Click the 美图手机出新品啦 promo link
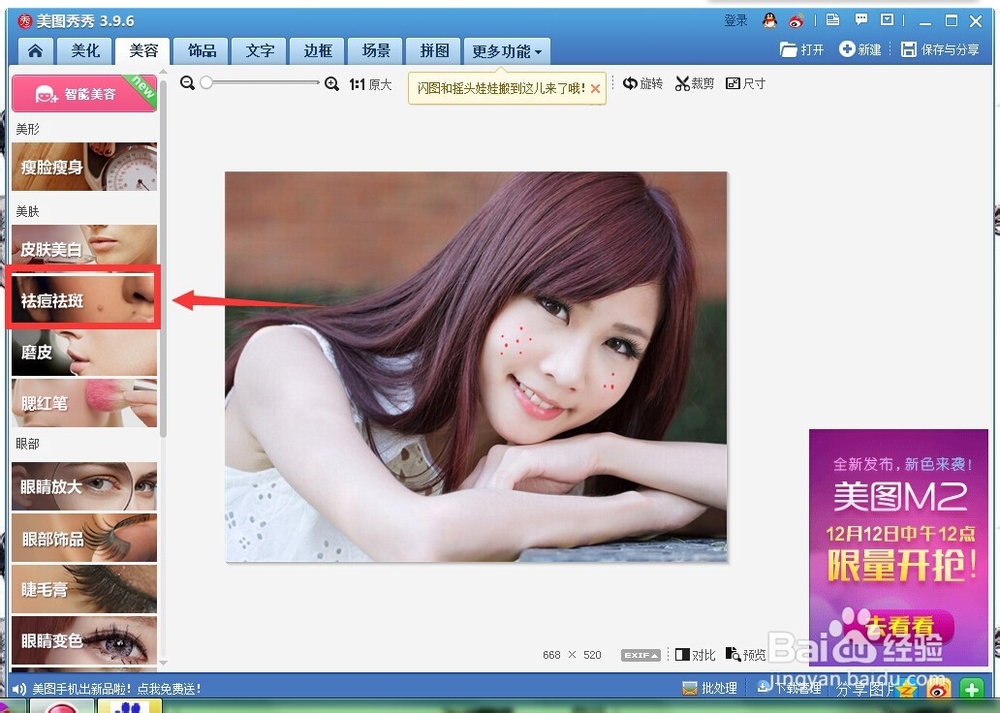Screen dimensions: 1000x713 117,689
